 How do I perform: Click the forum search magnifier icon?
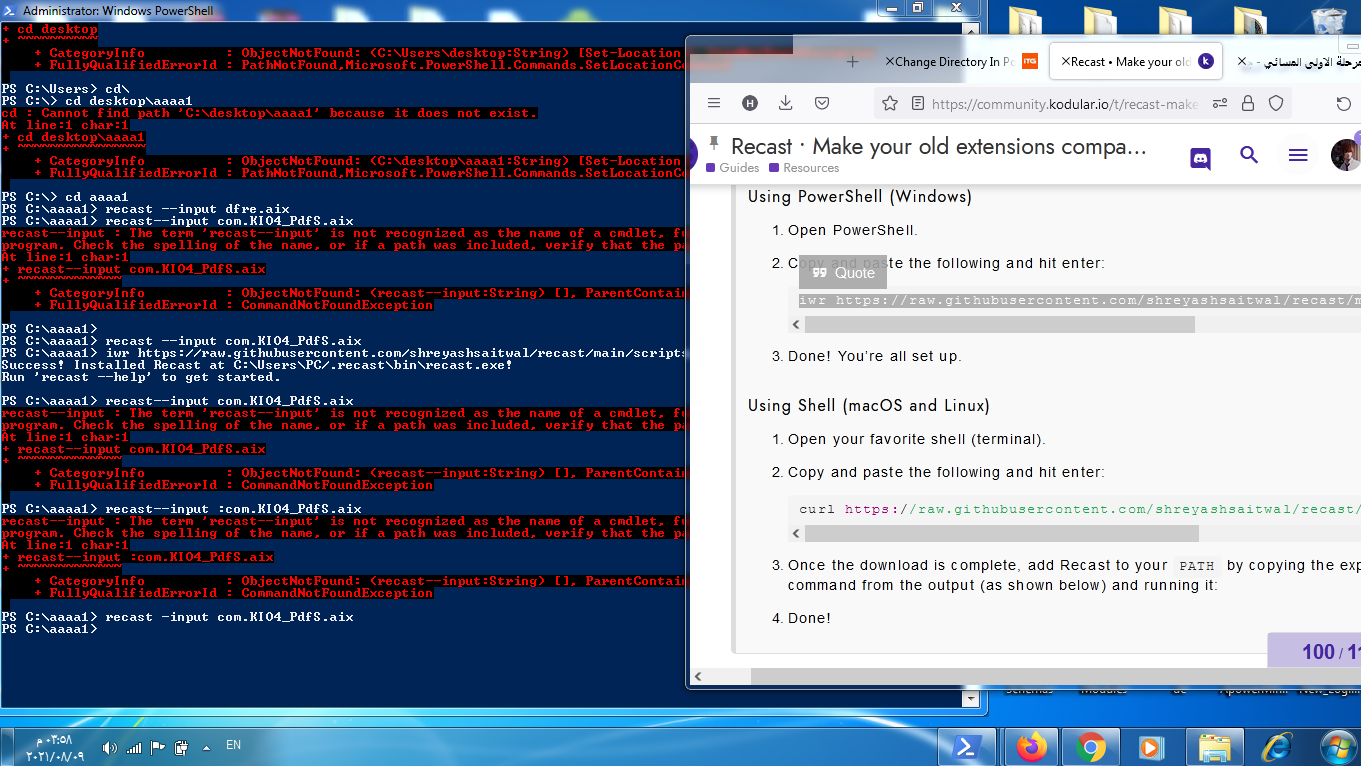(1249, 155)
